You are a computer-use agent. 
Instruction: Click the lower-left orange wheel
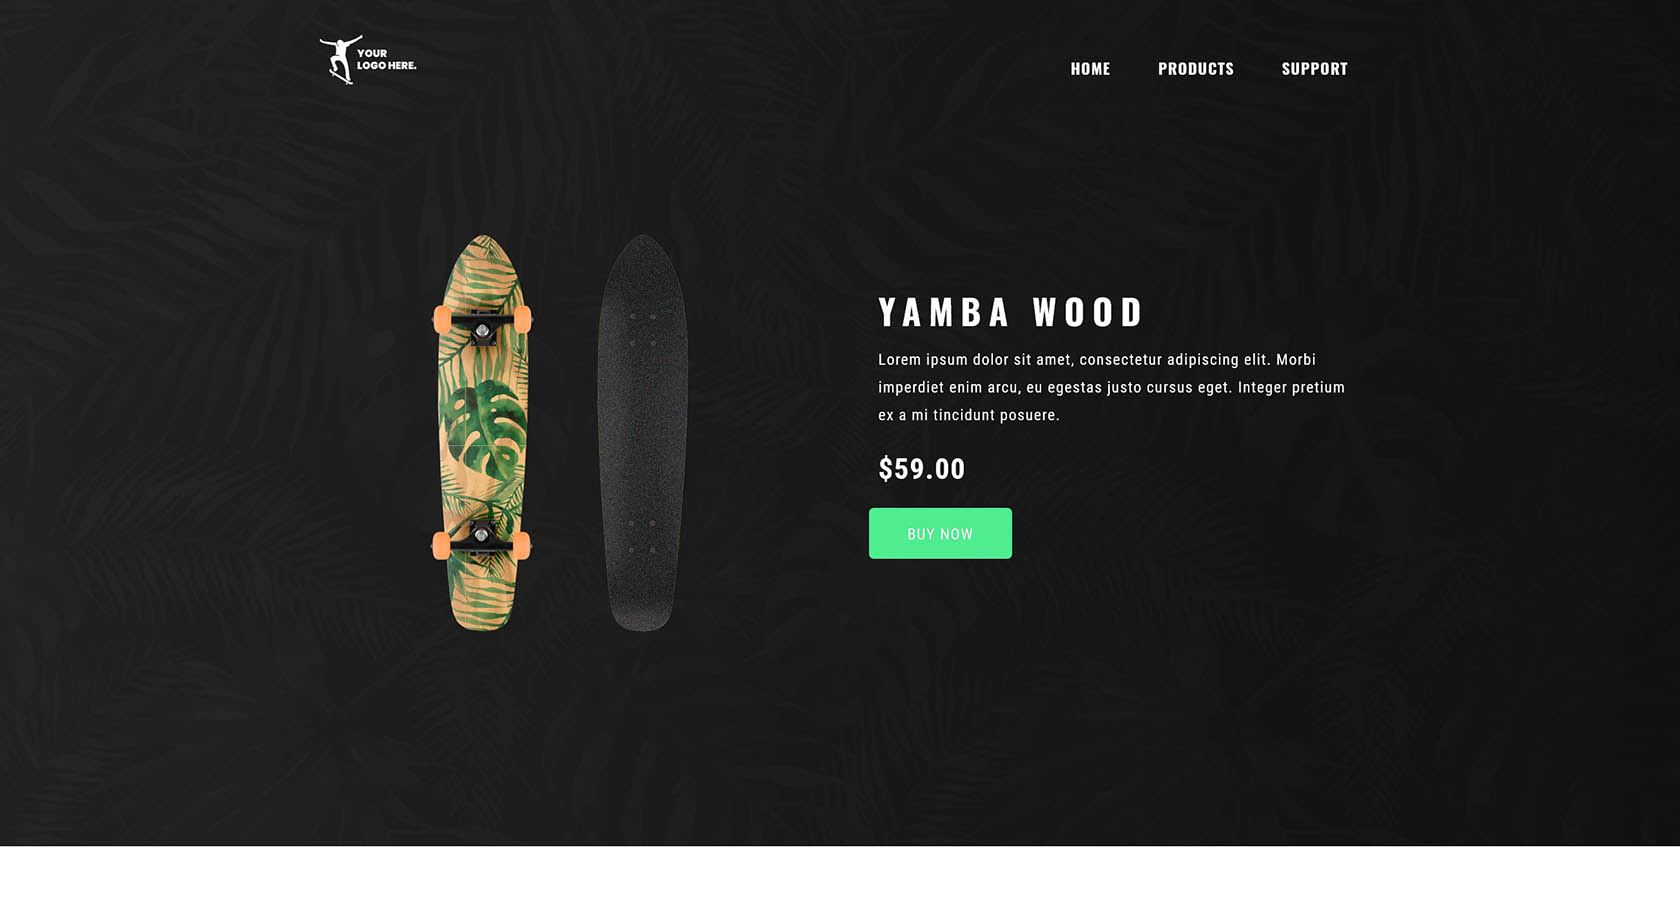pyautogui.click(x=441, y=546)
